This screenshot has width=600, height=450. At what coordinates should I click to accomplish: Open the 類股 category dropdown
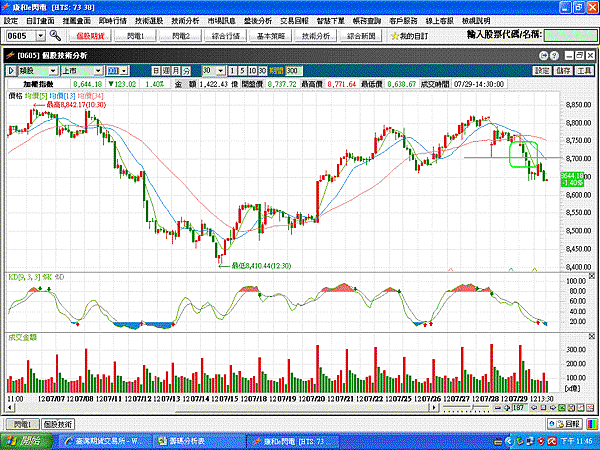click(53, 71)
